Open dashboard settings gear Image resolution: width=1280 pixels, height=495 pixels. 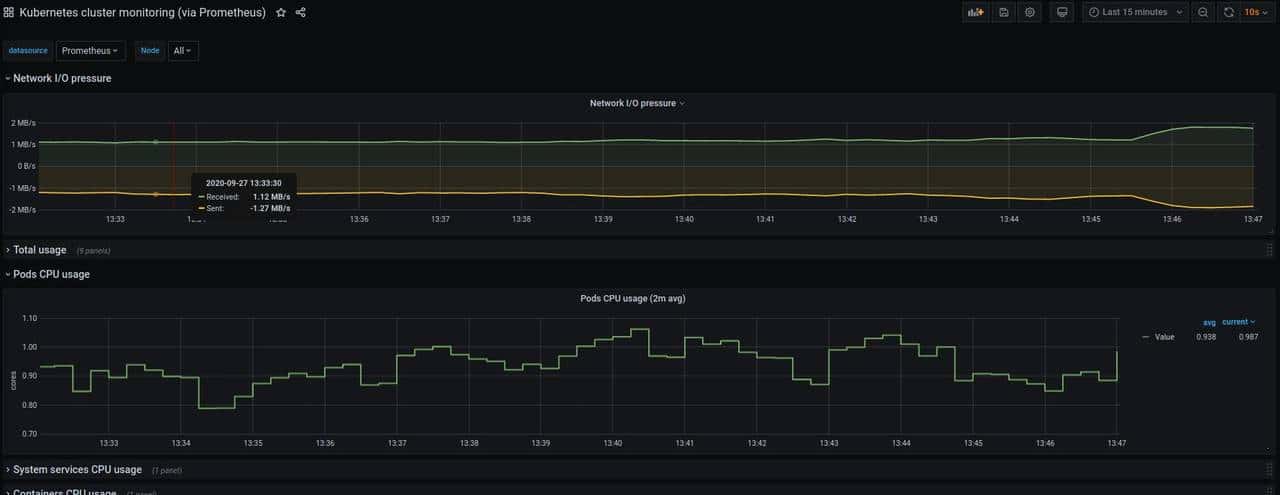pos(1030,12)
